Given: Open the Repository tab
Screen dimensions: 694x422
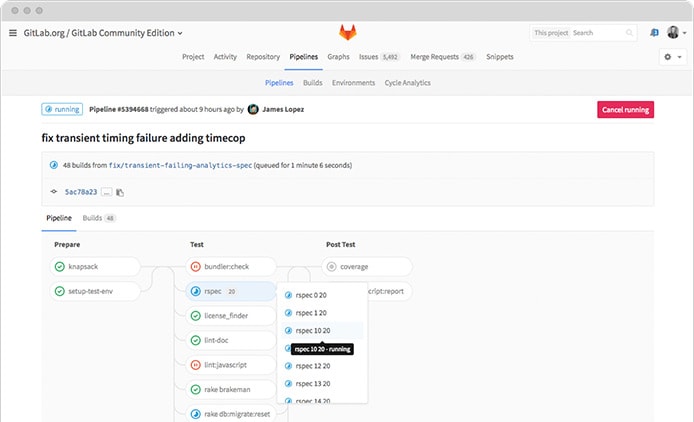Looking at the screenshot, I should tap(263, 57).
